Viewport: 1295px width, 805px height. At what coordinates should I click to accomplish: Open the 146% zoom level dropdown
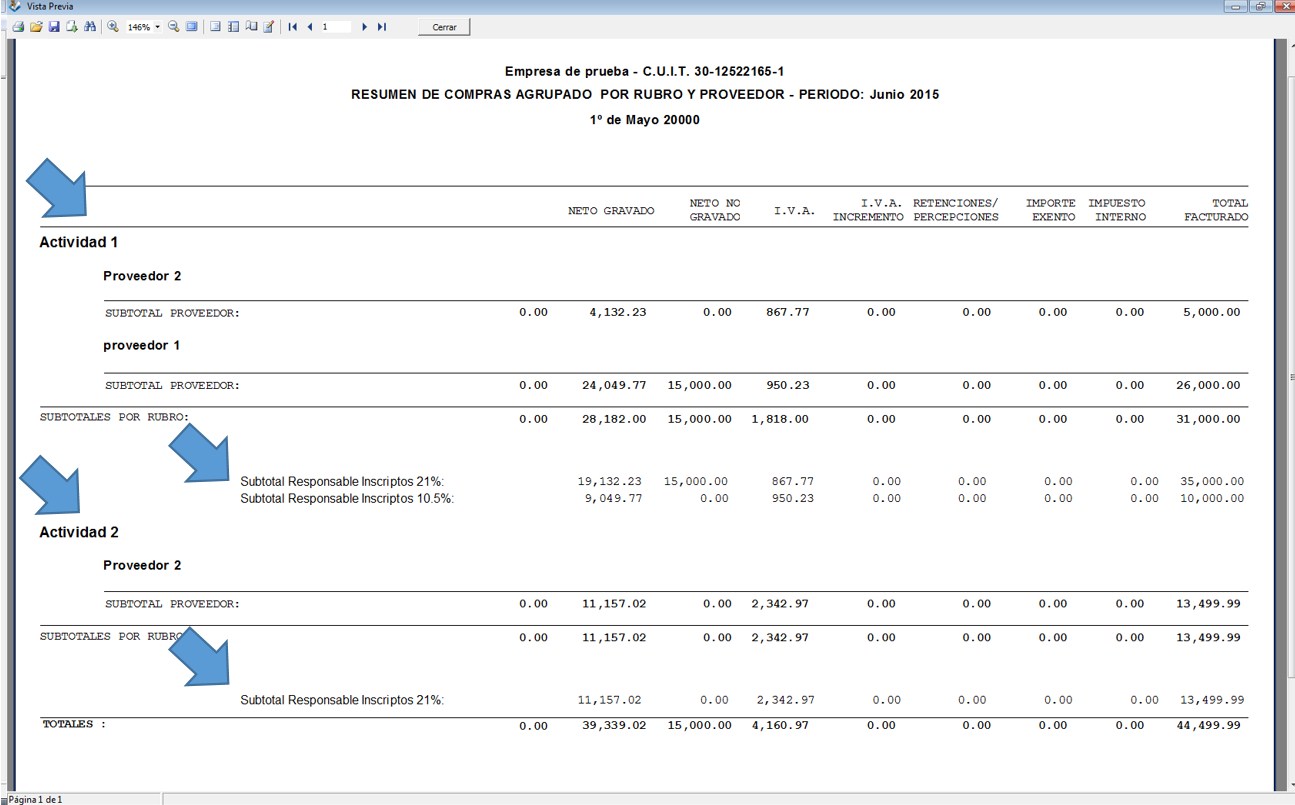pyautogui.click(x=157, y=27)
